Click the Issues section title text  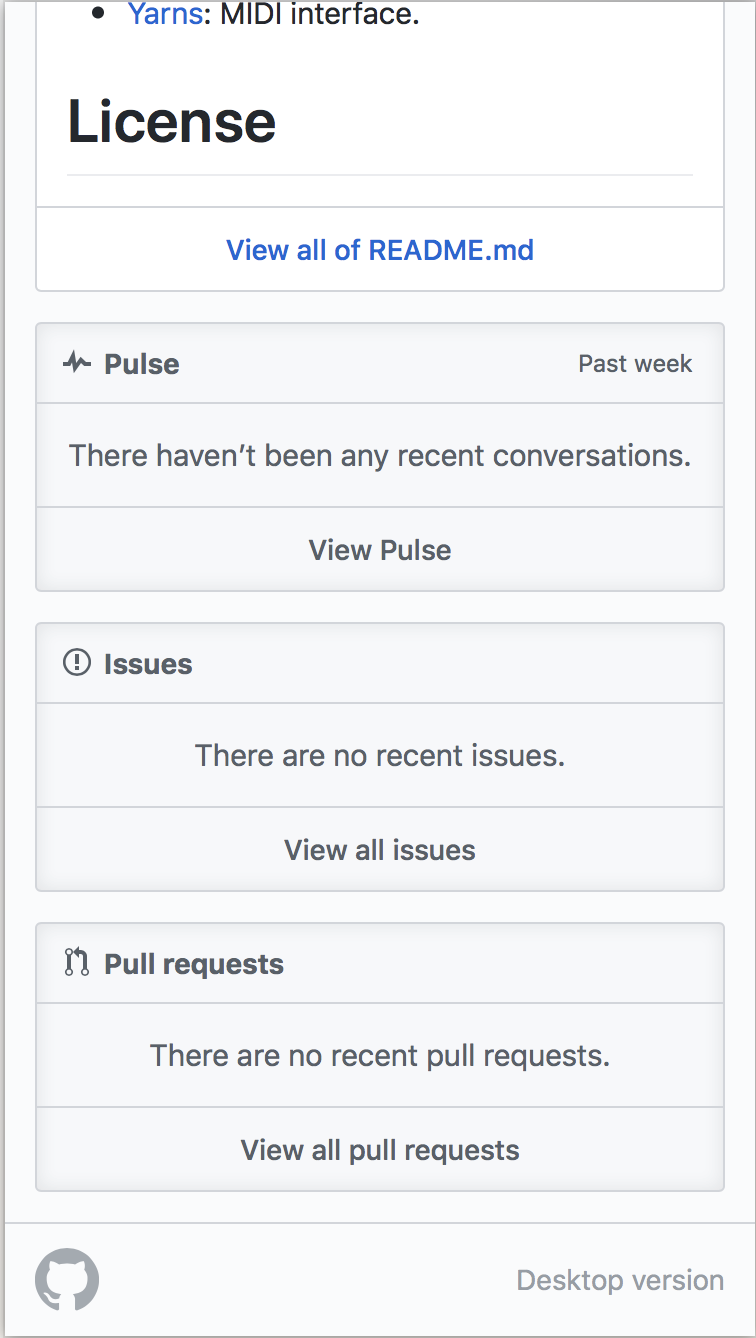(x=148, y=664)
